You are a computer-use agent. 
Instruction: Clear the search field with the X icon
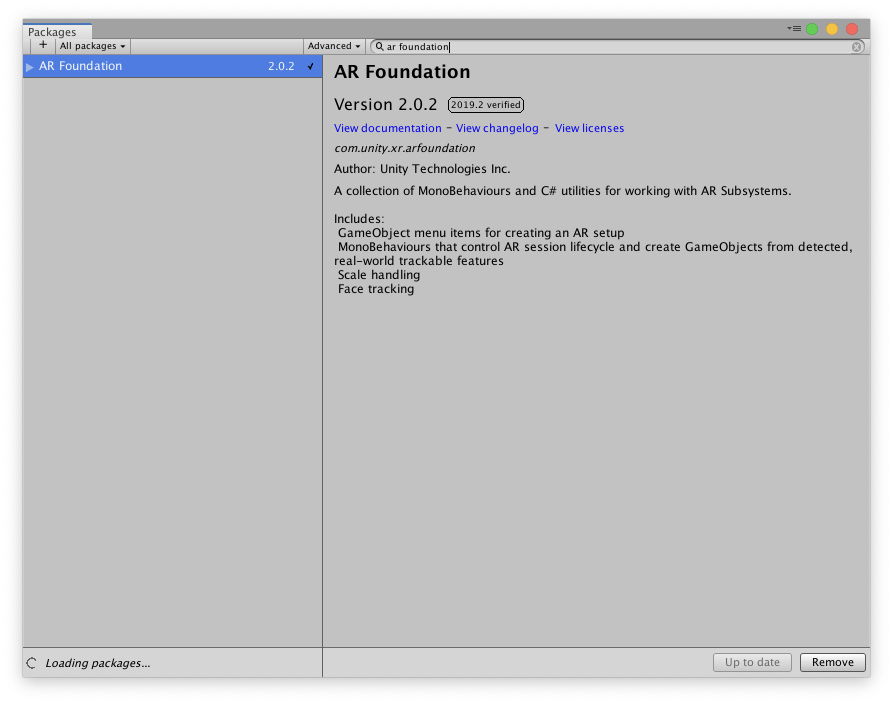(x=857, y=47)
